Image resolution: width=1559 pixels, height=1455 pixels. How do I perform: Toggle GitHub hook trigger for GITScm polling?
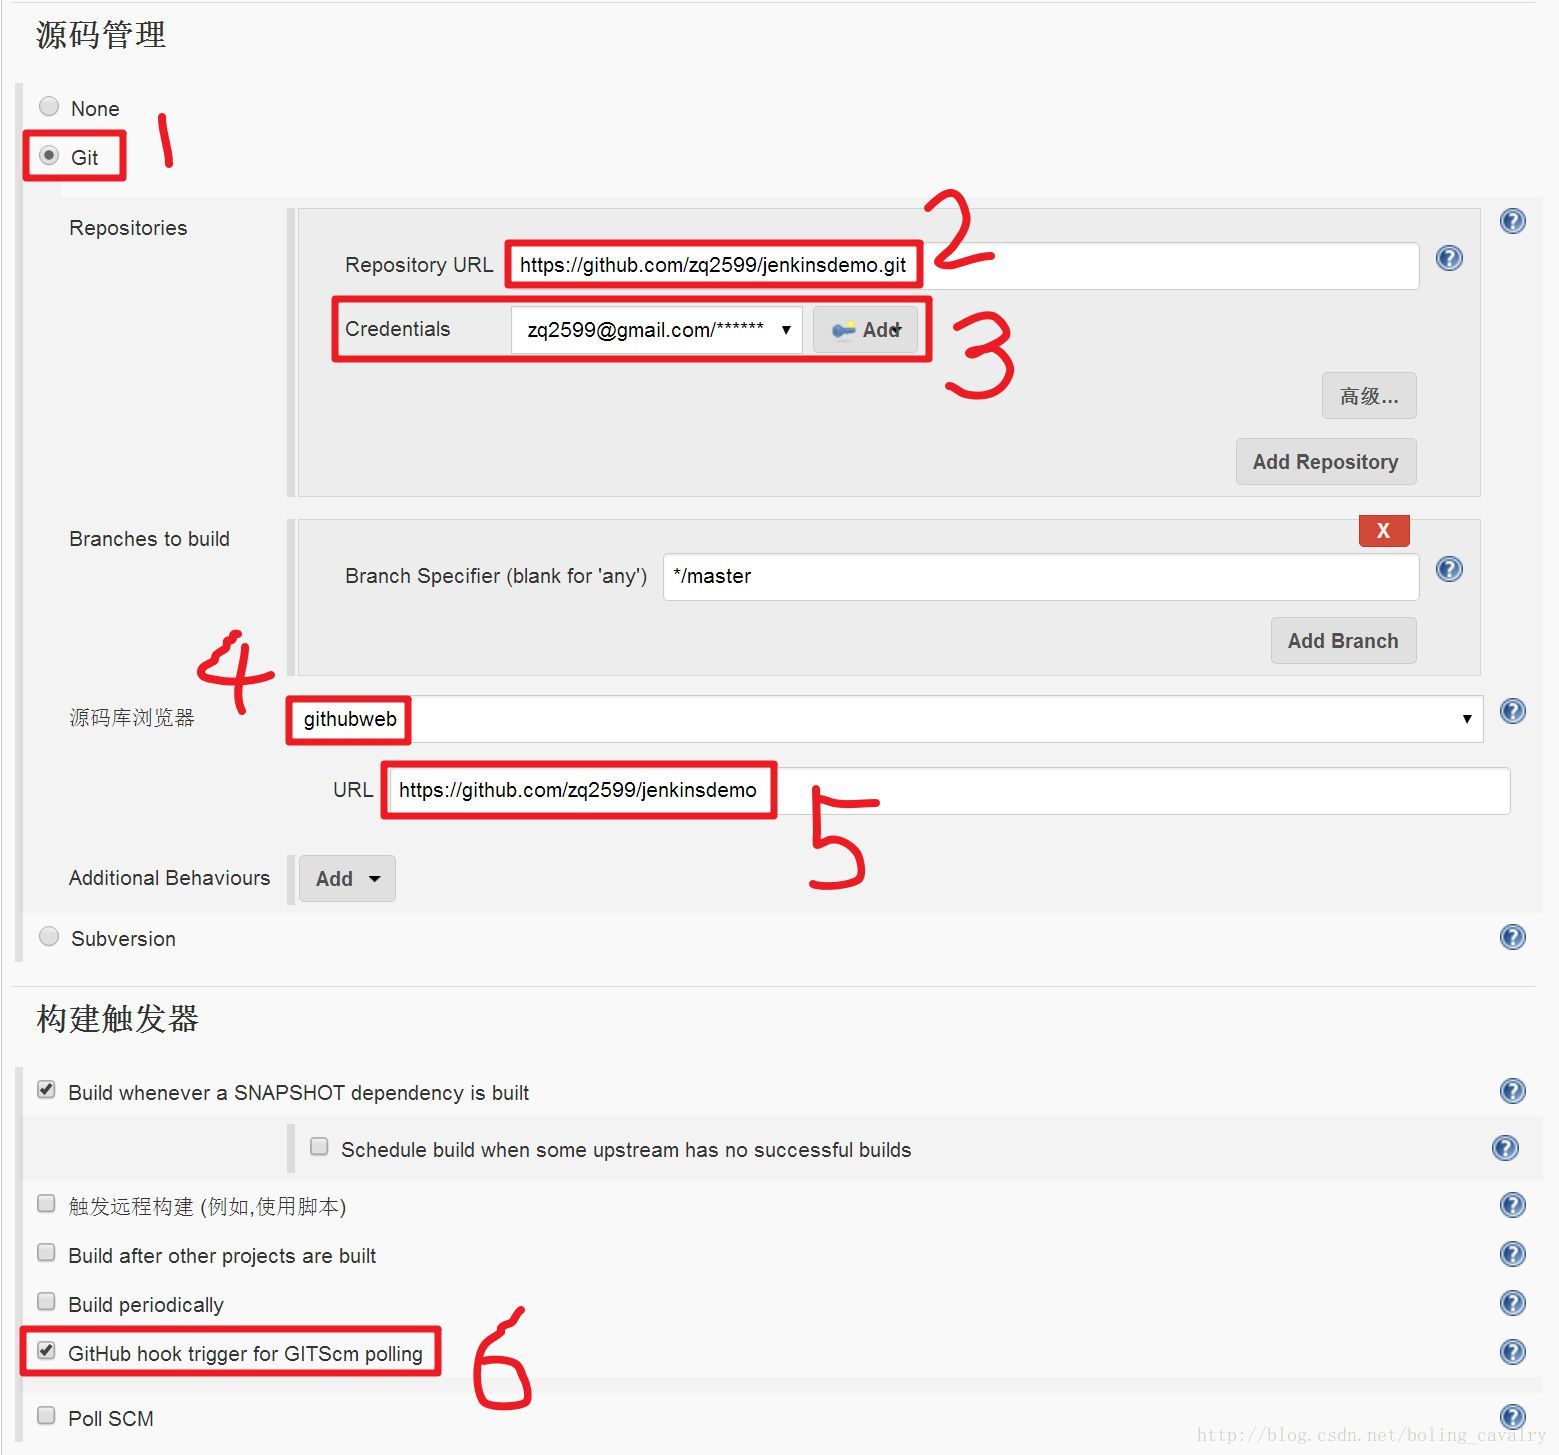46,1351
